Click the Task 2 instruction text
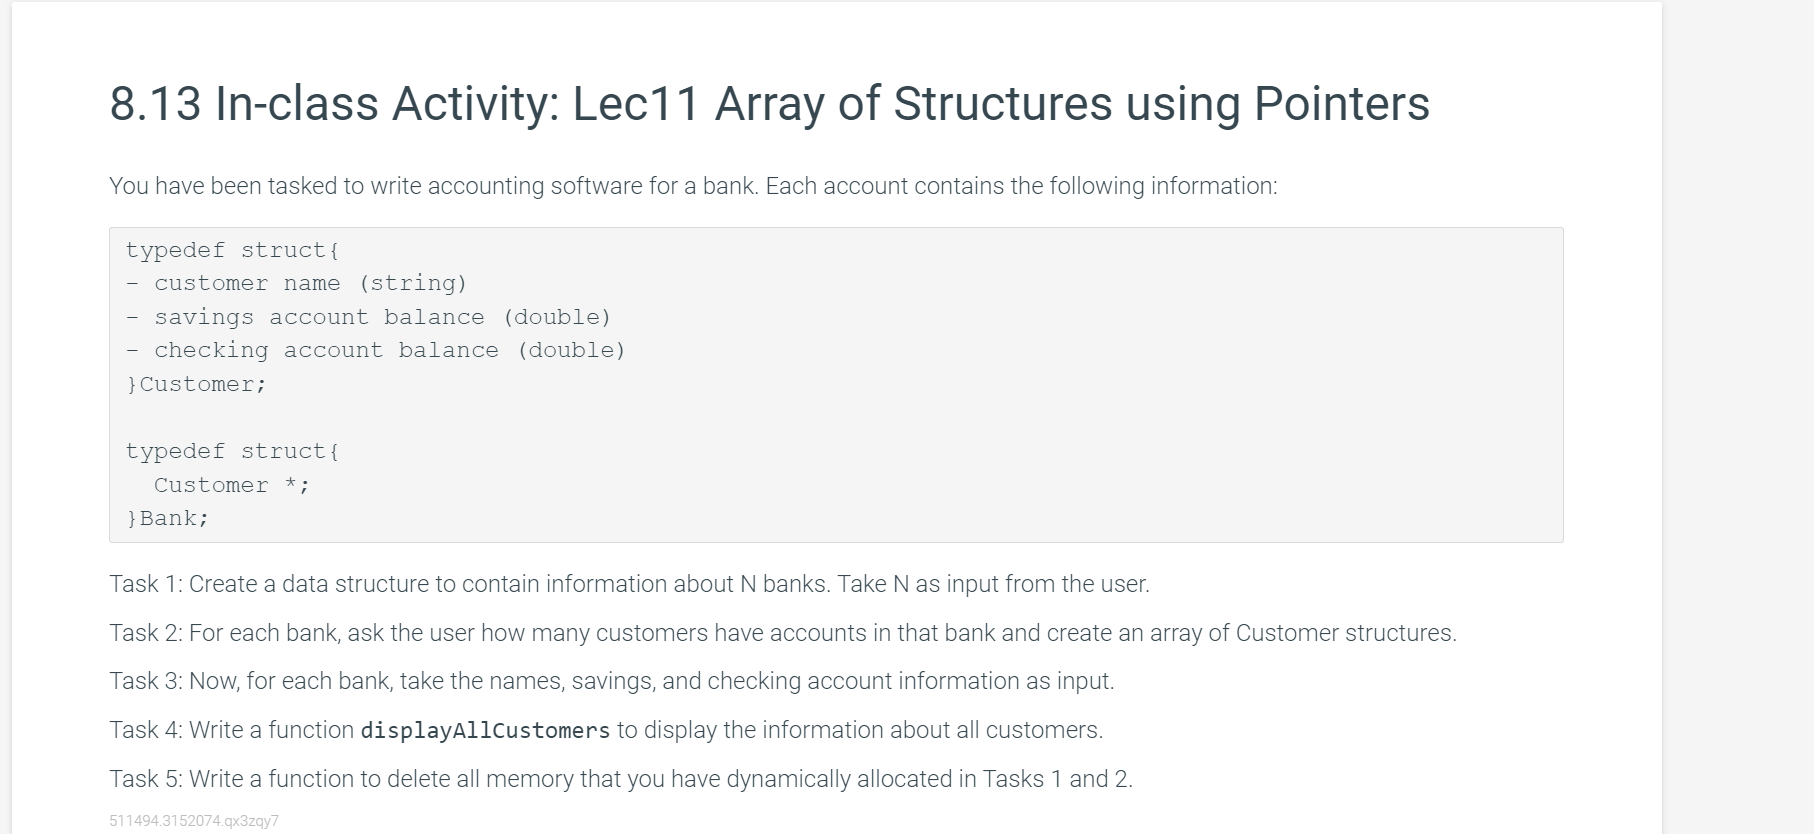 783,633
